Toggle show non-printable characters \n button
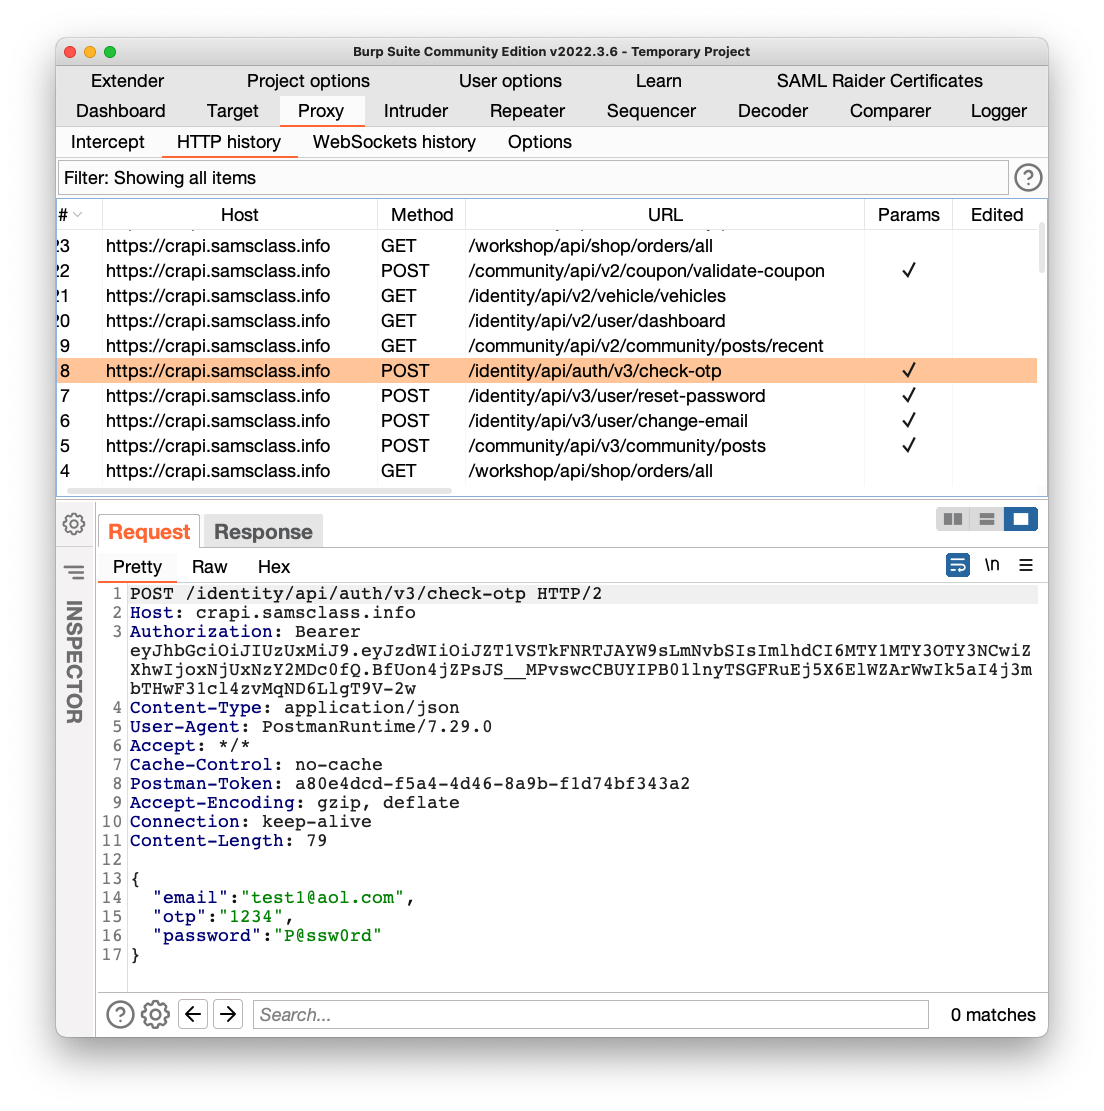This screenshot has width=1104, height=1111. (991, 565)
